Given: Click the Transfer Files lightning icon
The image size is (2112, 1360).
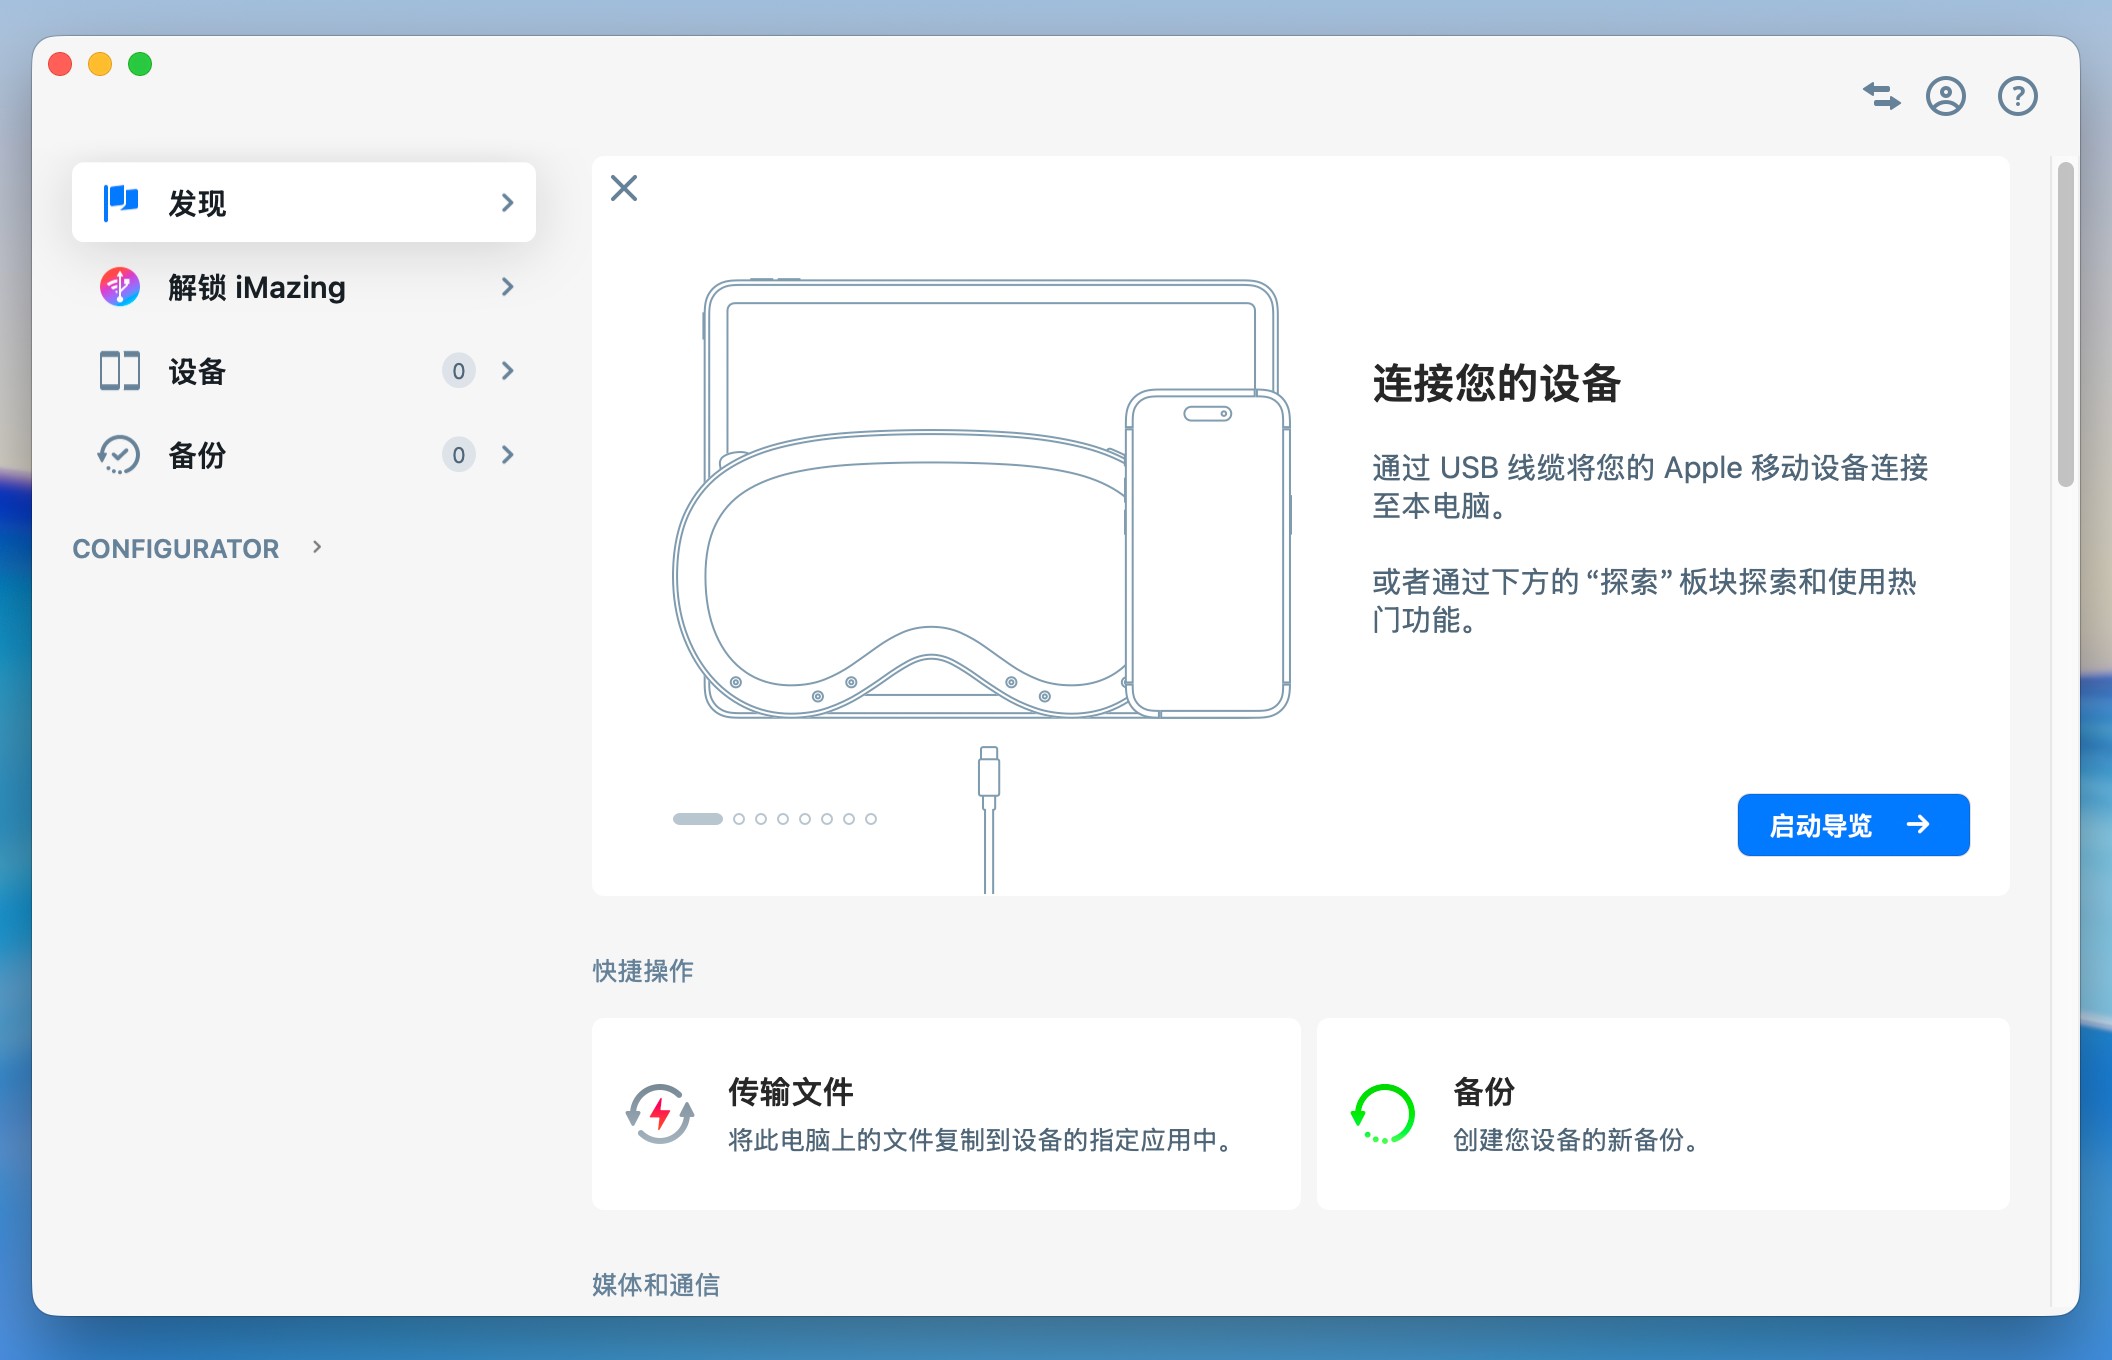Looking at the screenshot, I should pyautogui.click(x=660, y=1113).
